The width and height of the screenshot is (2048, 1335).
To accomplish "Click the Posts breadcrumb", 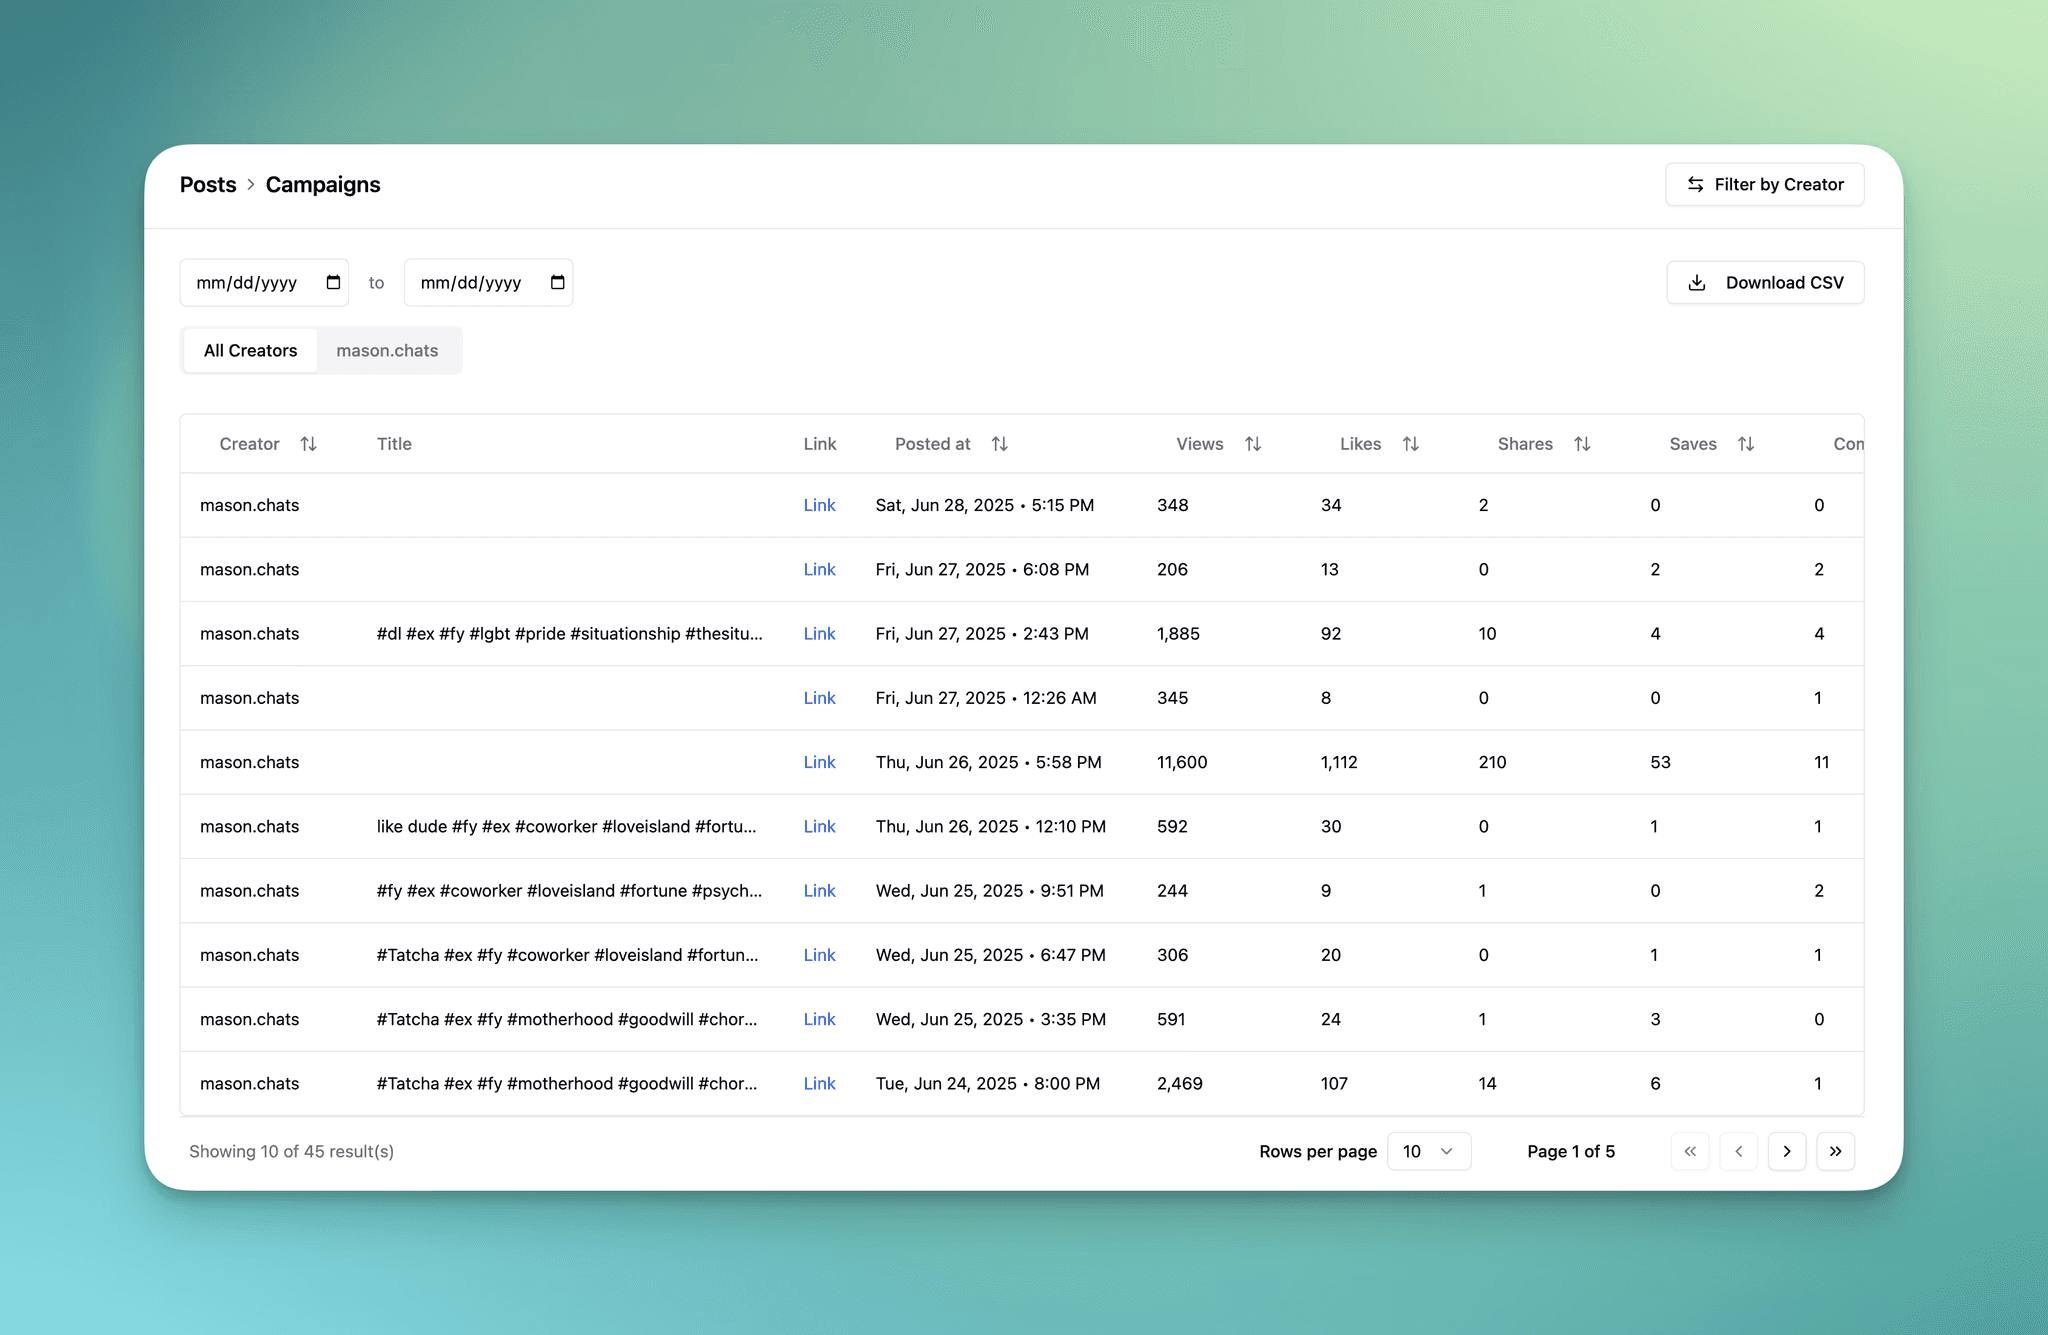I will click(208, 185).
